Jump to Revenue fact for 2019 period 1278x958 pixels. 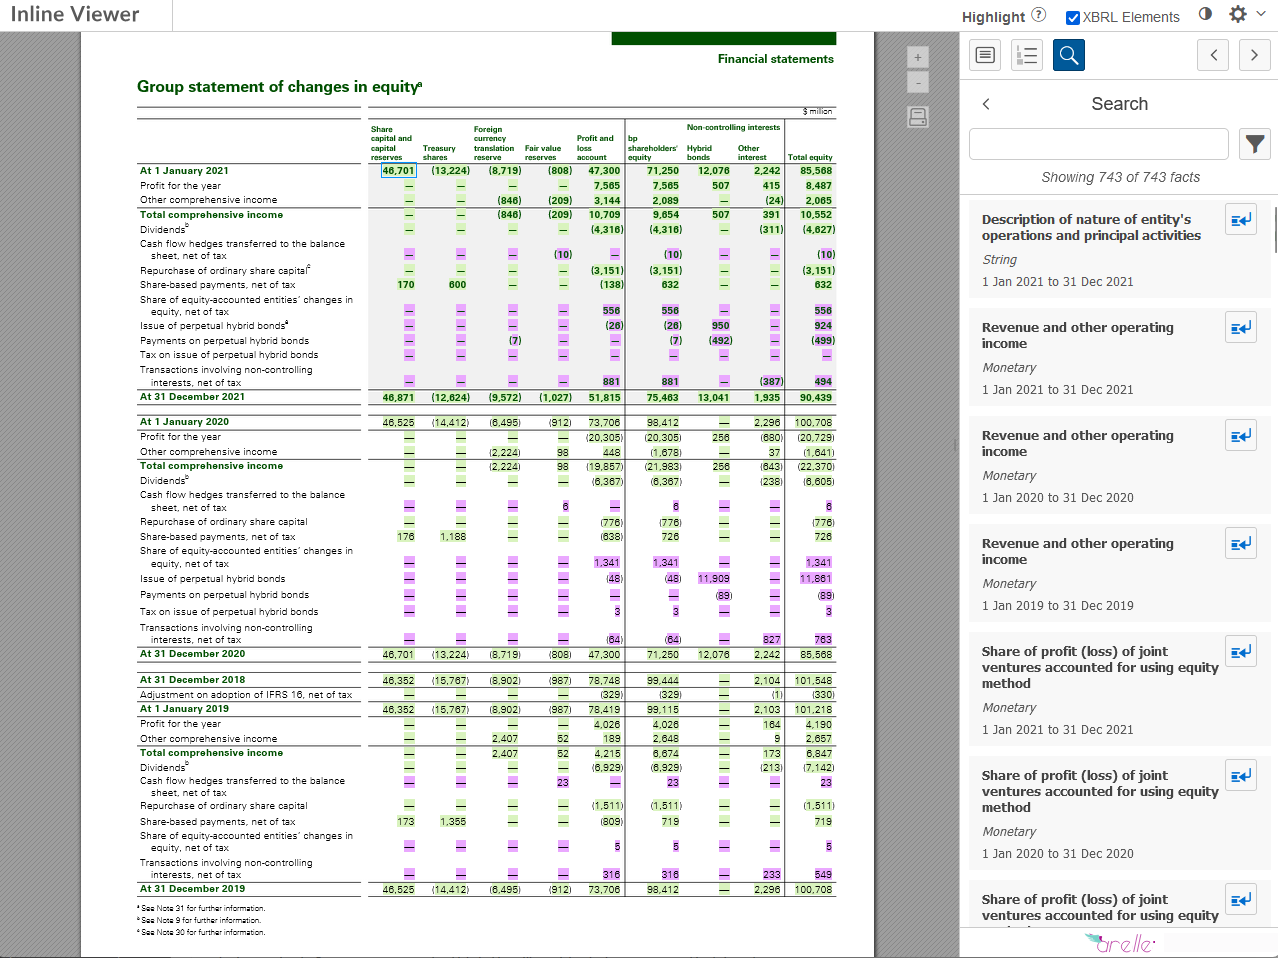pyautogui.click(x=1241, y=543)
